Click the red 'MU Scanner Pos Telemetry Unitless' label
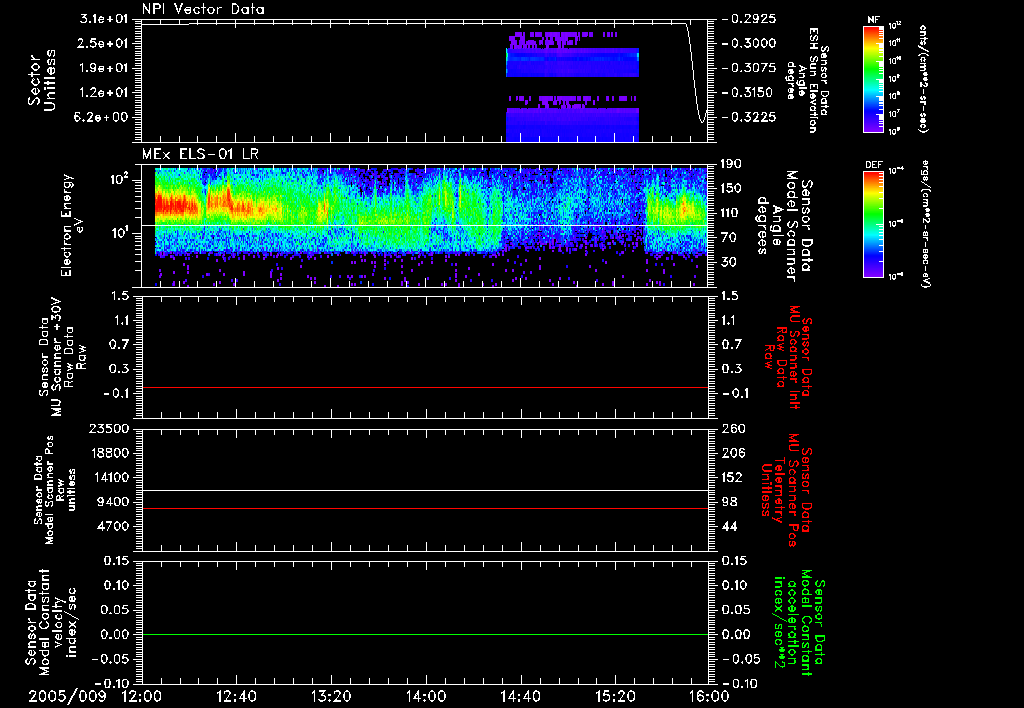 point(786,490)
